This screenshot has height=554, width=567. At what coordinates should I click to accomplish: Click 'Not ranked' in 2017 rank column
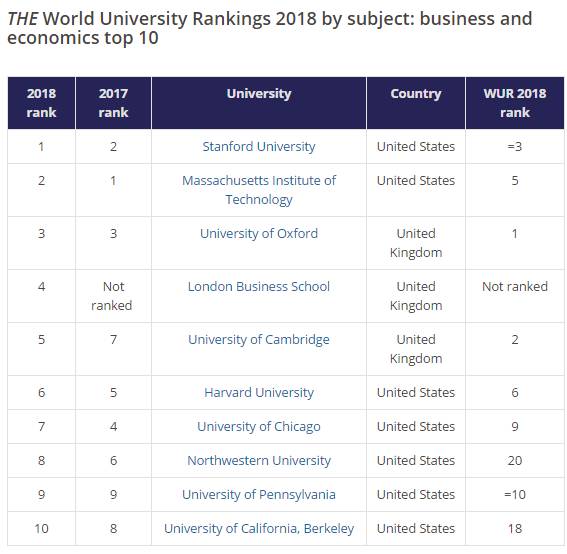(112, 296)
